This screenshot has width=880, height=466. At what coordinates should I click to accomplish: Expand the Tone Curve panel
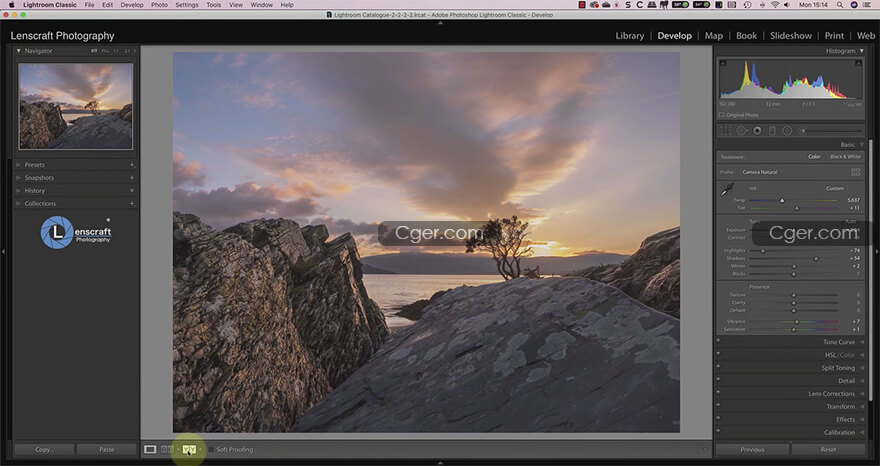(x=861, y=342)
